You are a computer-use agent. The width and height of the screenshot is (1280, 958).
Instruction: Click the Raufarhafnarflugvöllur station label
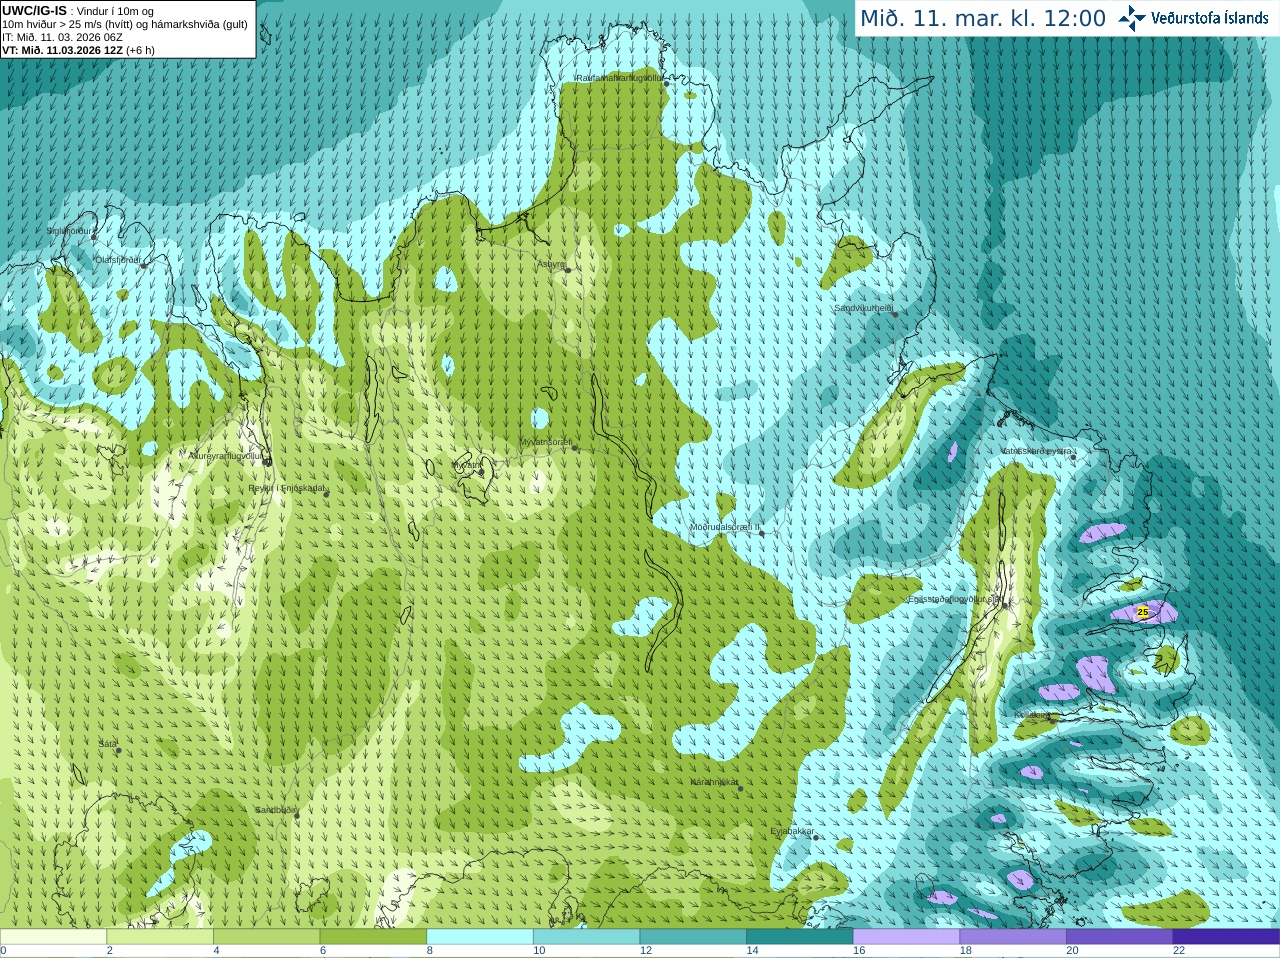[x=619, y=77]
